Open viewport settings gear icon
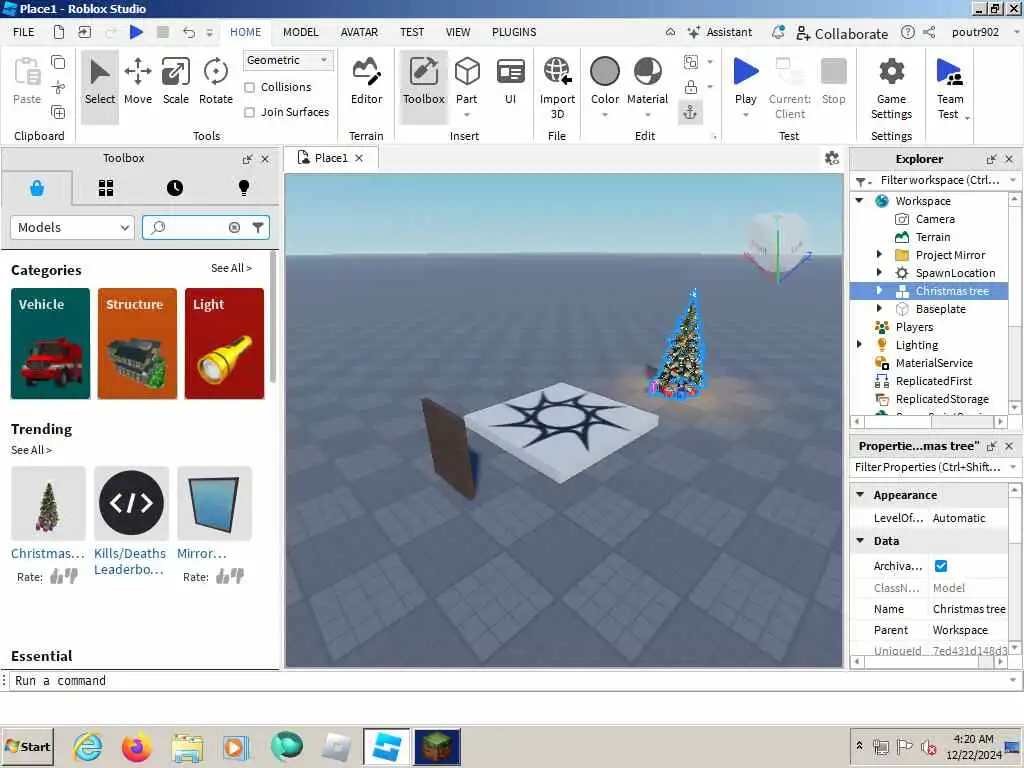The image size is (1024, 768). [831, 158]
